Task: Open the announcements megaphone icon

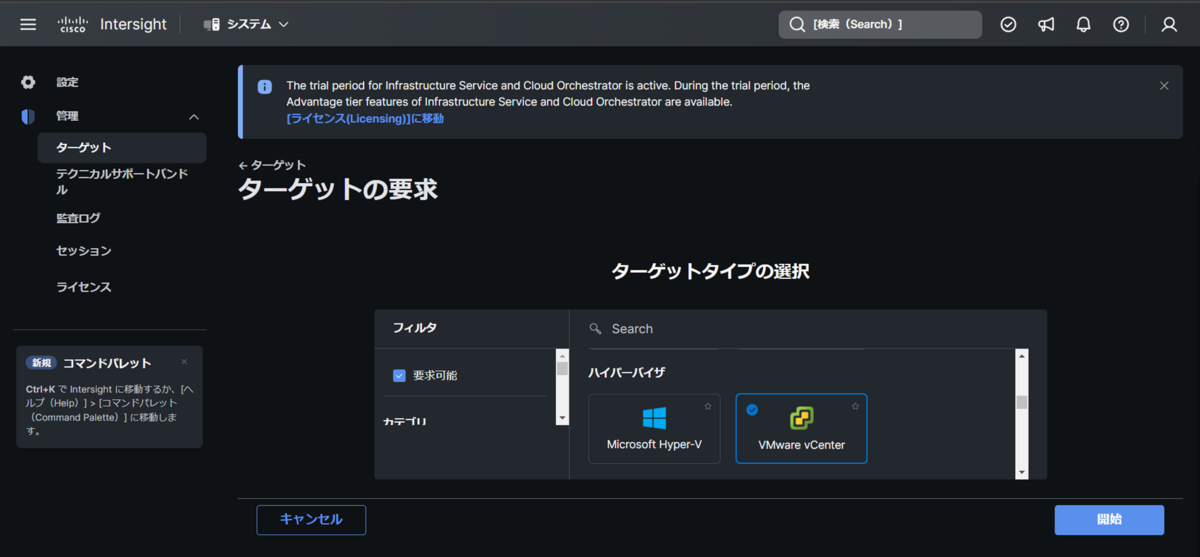Action: 1046,24
